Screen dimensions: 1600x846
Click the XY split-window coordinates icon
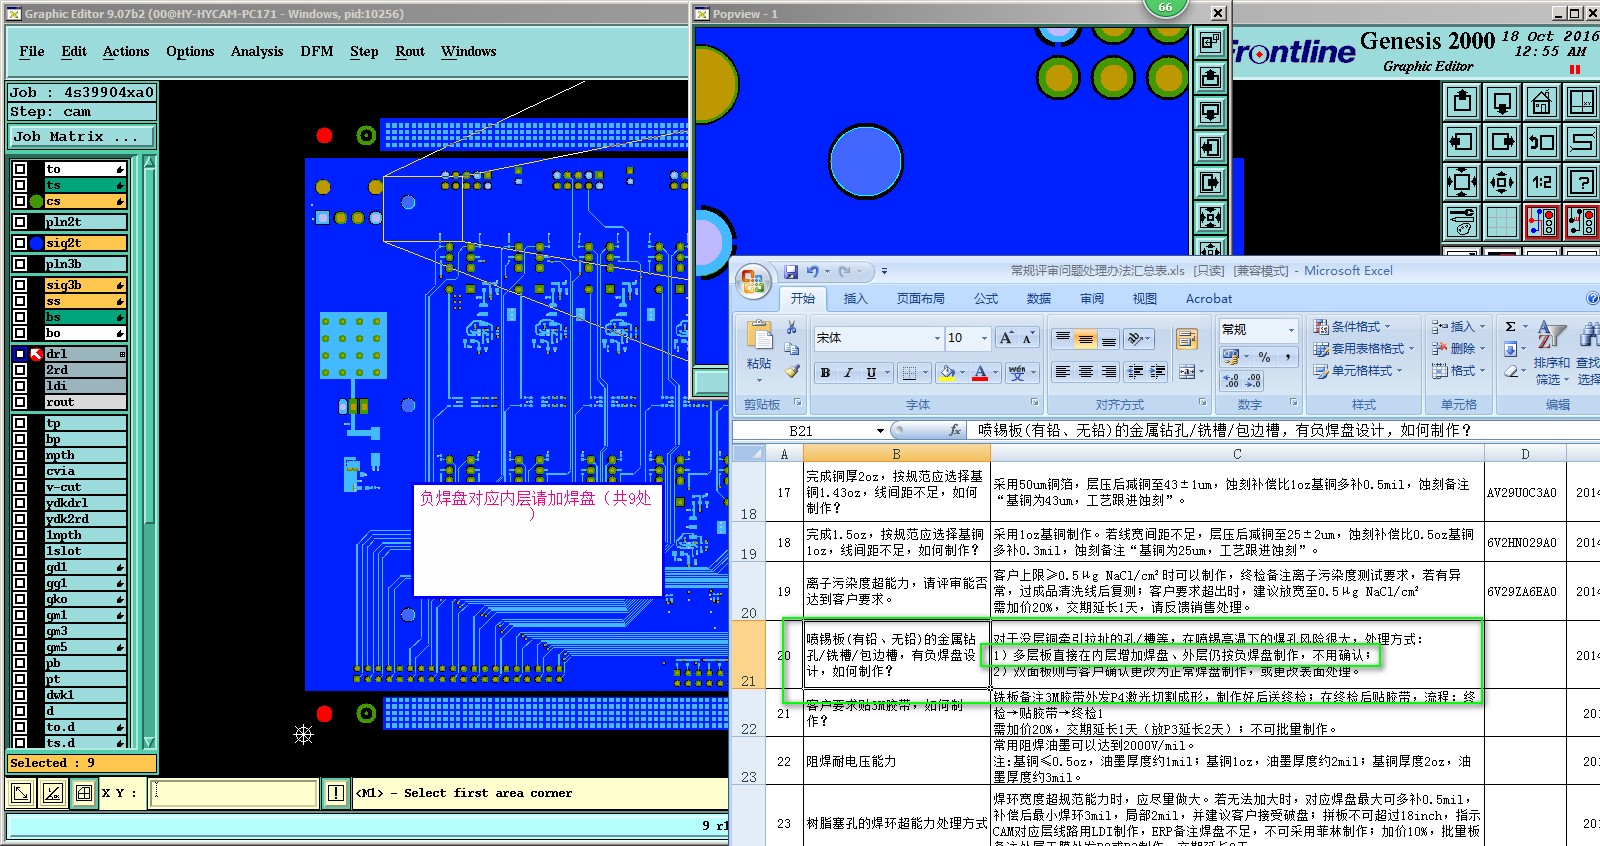1582,101
